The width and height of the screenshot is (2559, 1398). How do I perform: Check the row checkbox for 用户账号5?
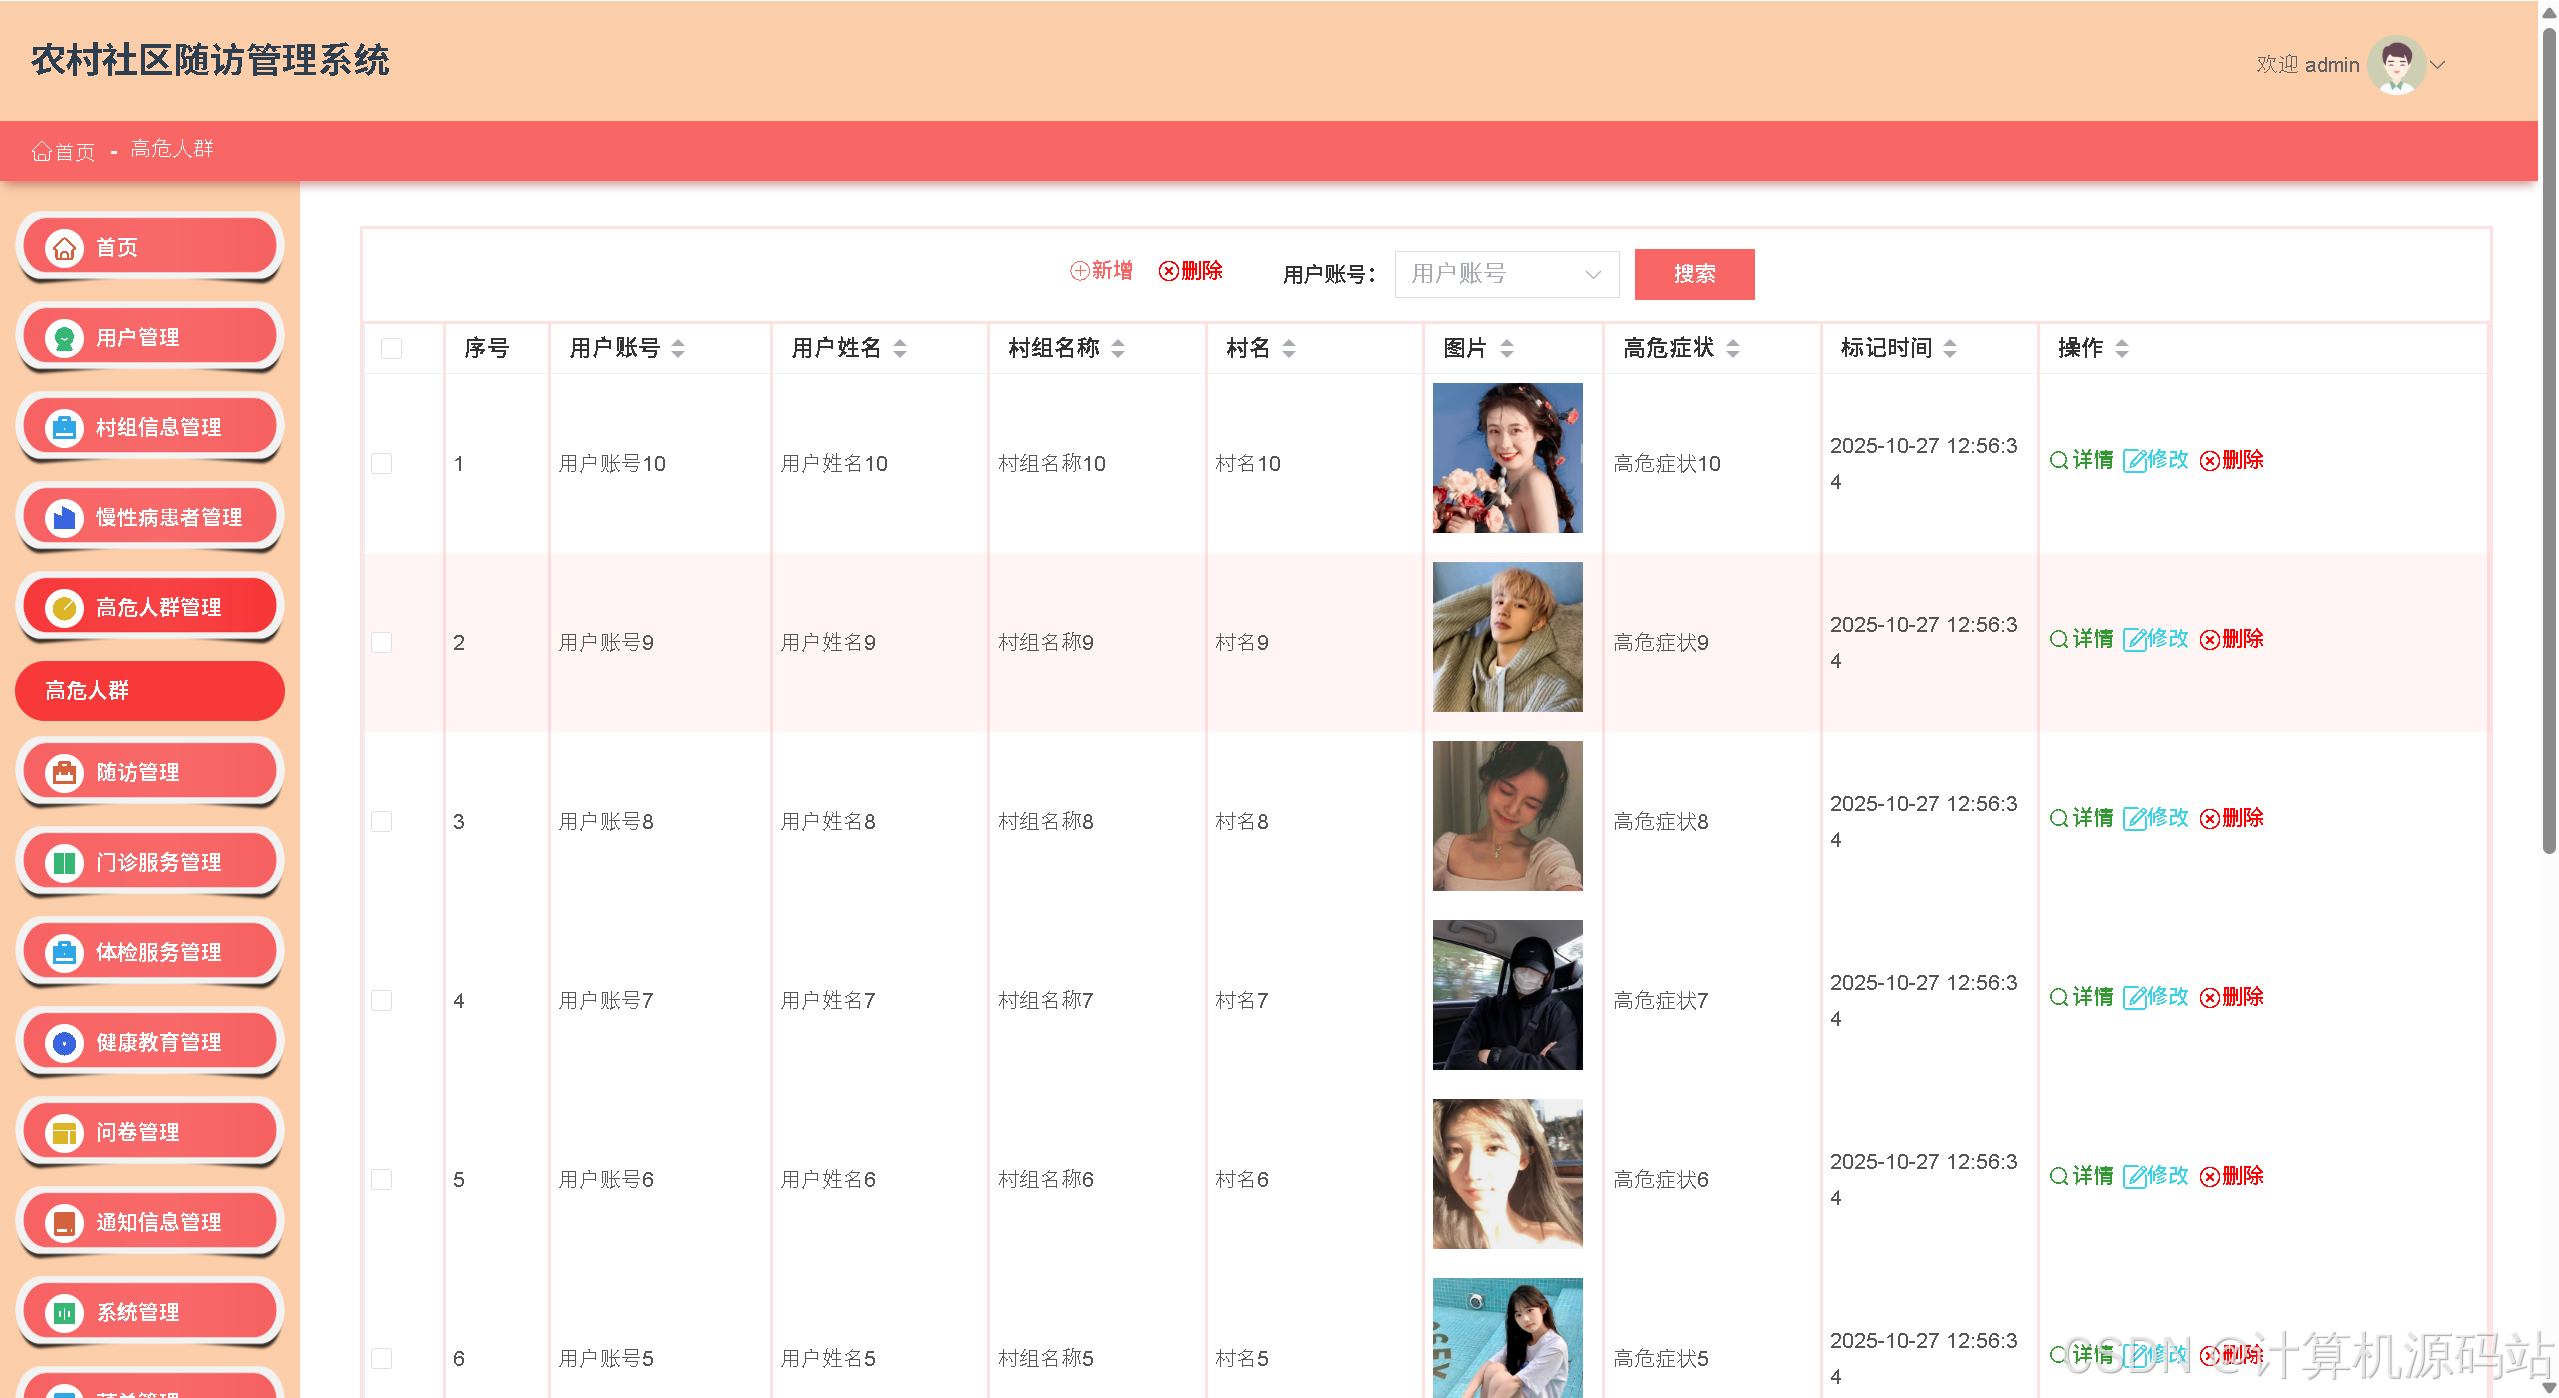coord(381,1358)
